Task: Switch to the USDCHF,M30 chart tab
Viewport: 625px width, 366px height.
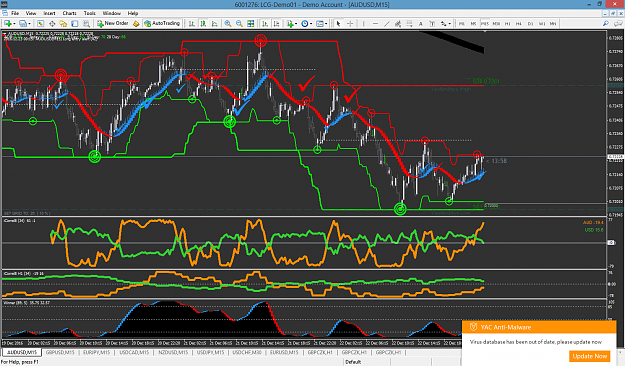Action: 247,353
